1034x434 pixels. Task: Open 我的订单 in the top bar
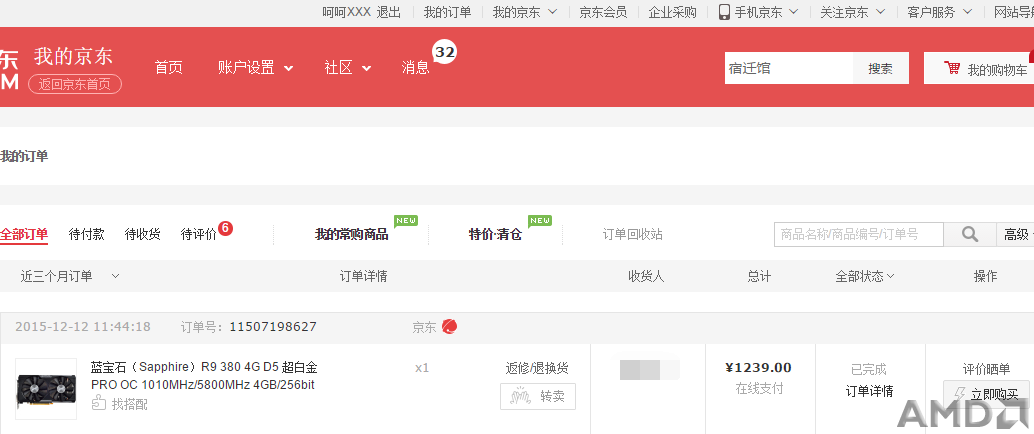447,12
